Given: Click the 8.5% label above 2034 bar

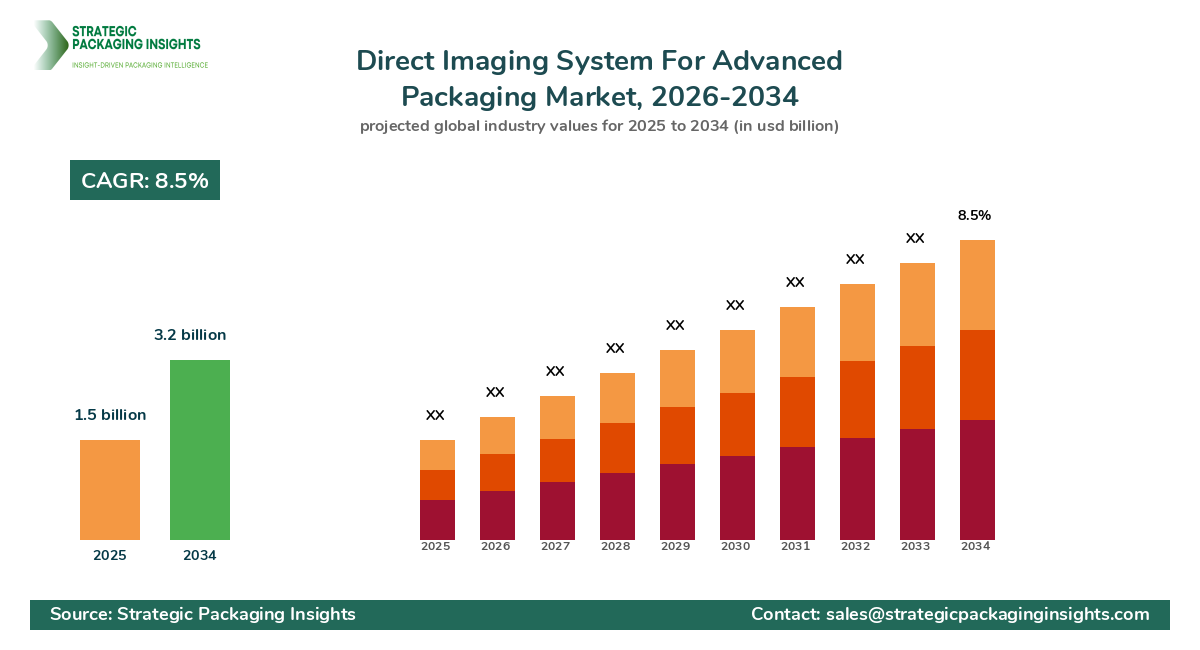Looking at the screenshot, I should [974, 215].
